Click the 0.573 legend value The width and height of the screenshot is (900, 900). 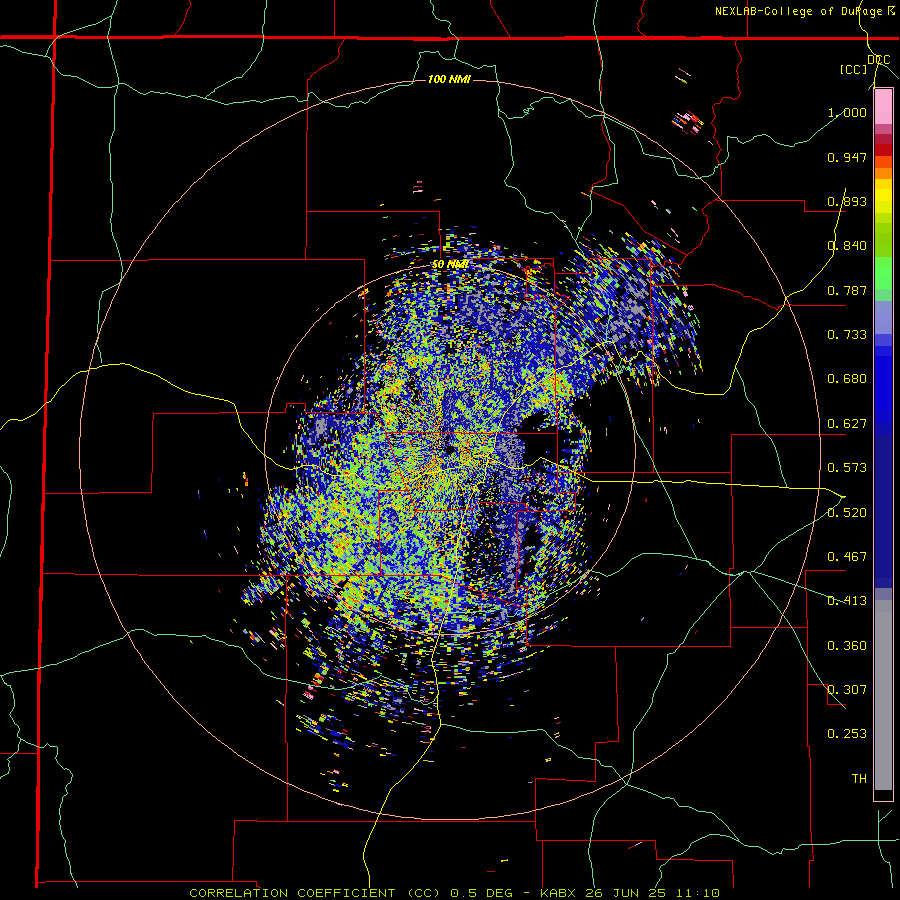click(847, 468)
